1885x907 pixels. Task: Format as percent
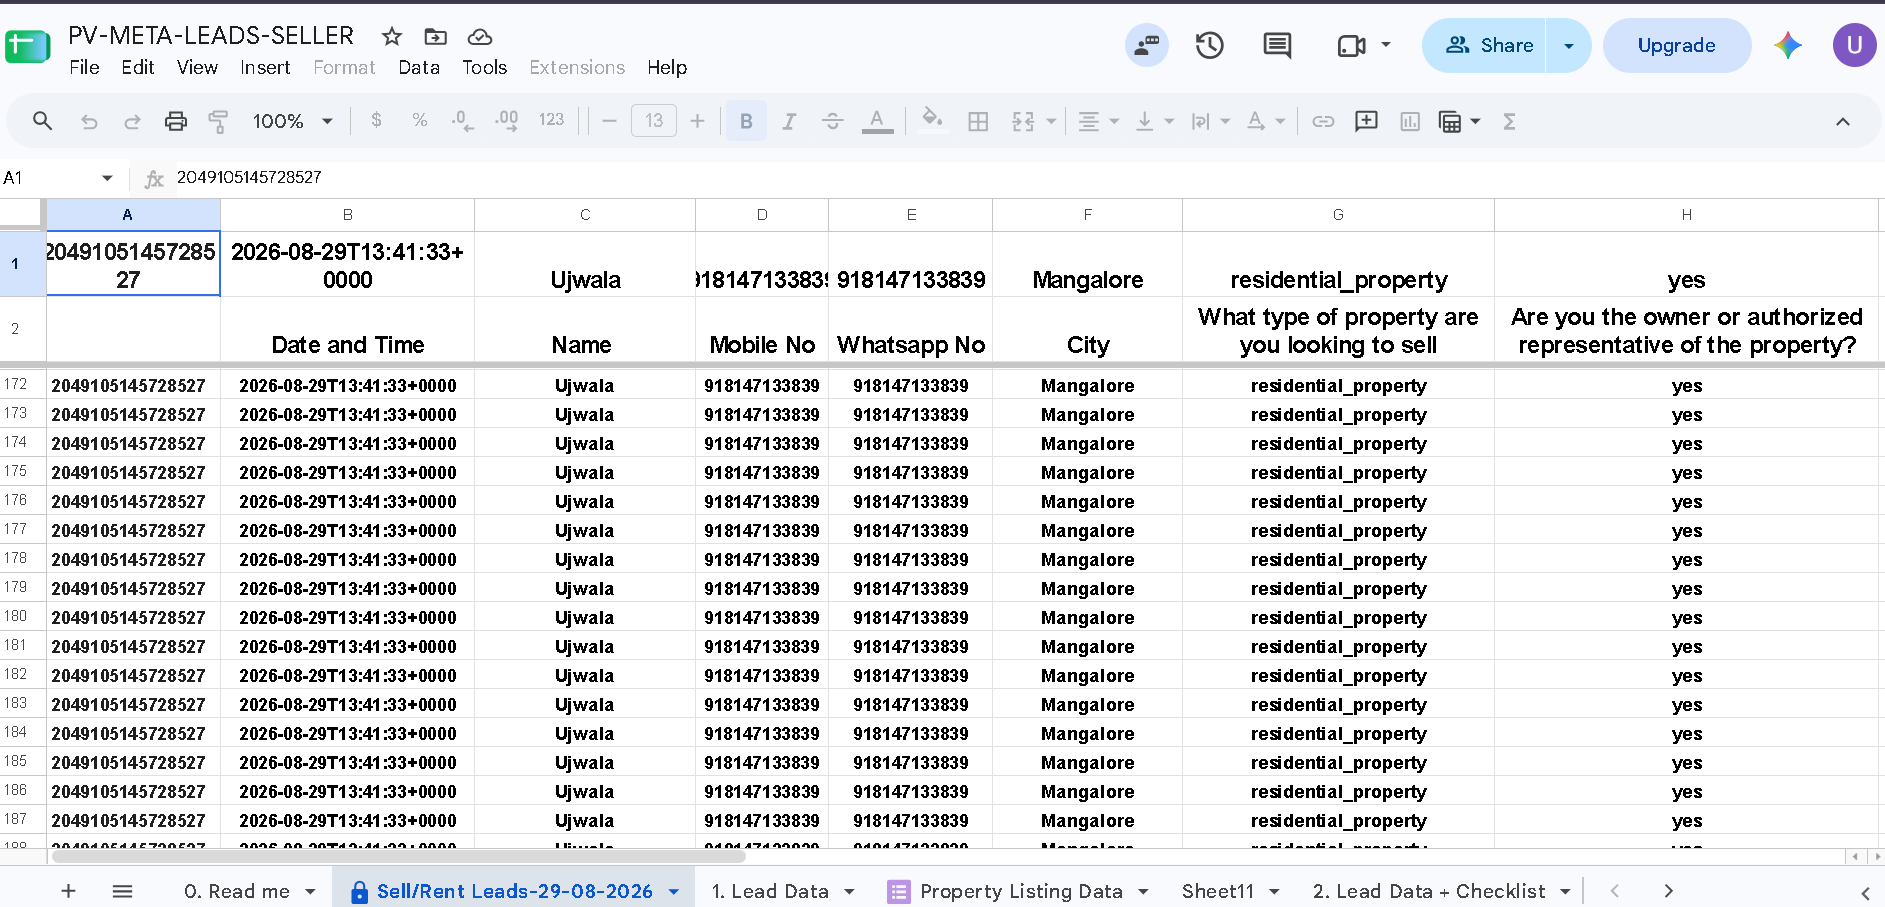(x=420, y=120)
